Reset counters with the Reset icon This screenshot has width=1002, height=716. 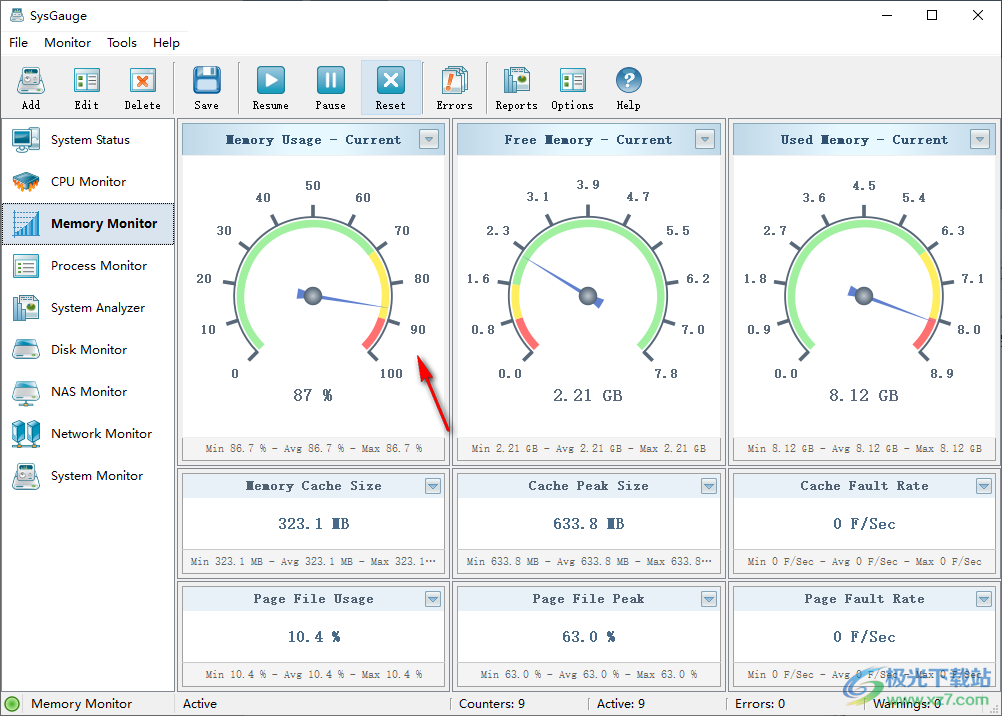(390, 88)
